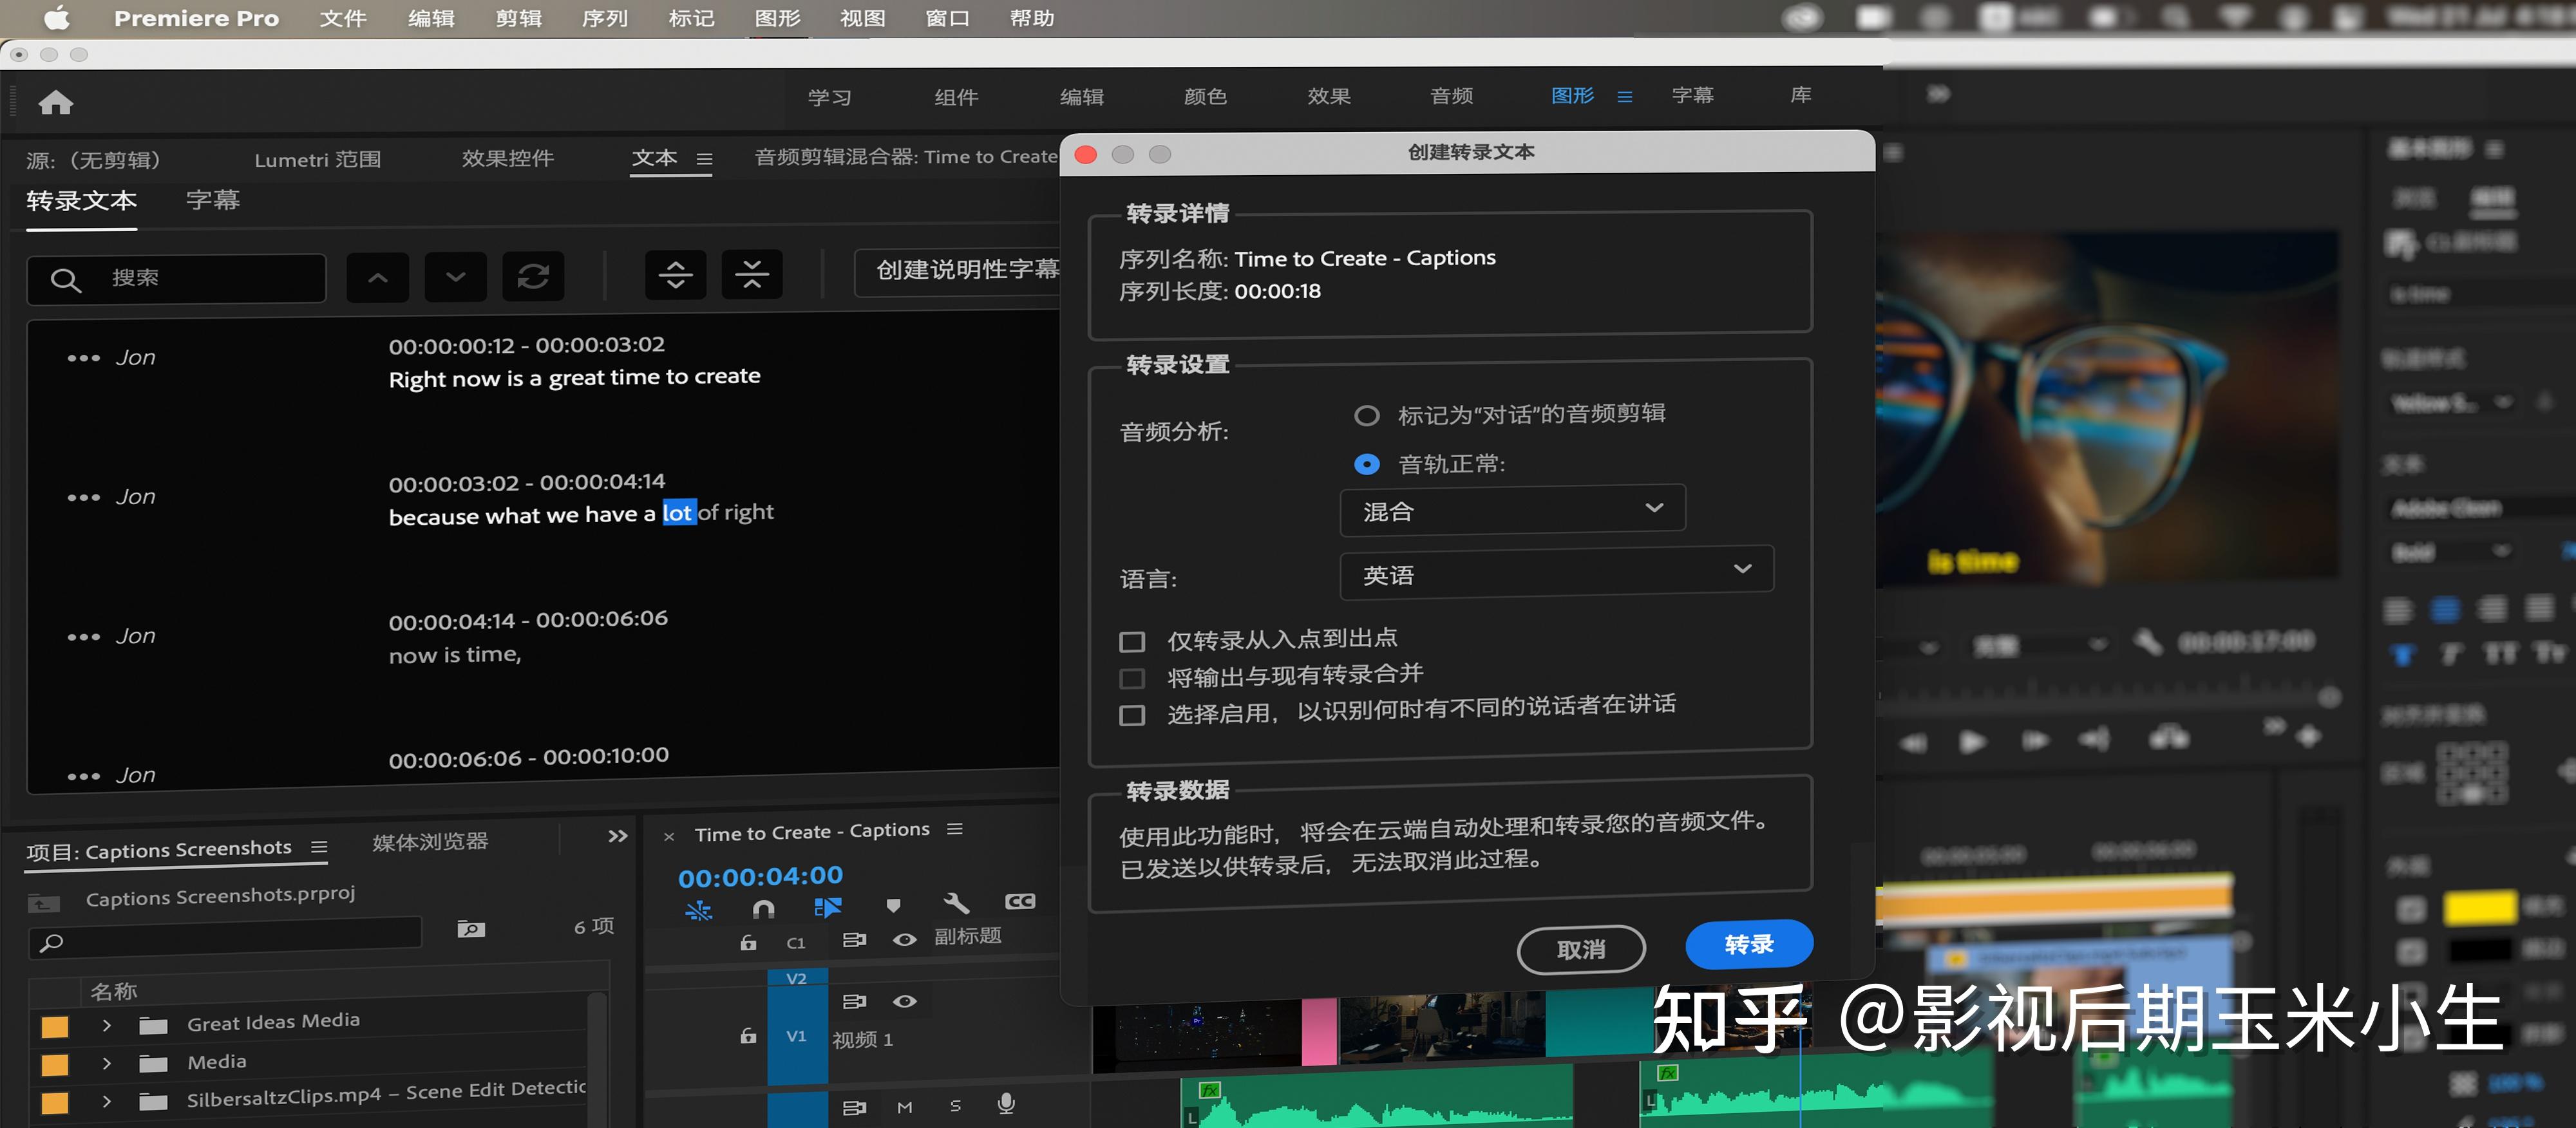Click the re-transcribe refresh icon
2576x1128 pixels.
533,275
